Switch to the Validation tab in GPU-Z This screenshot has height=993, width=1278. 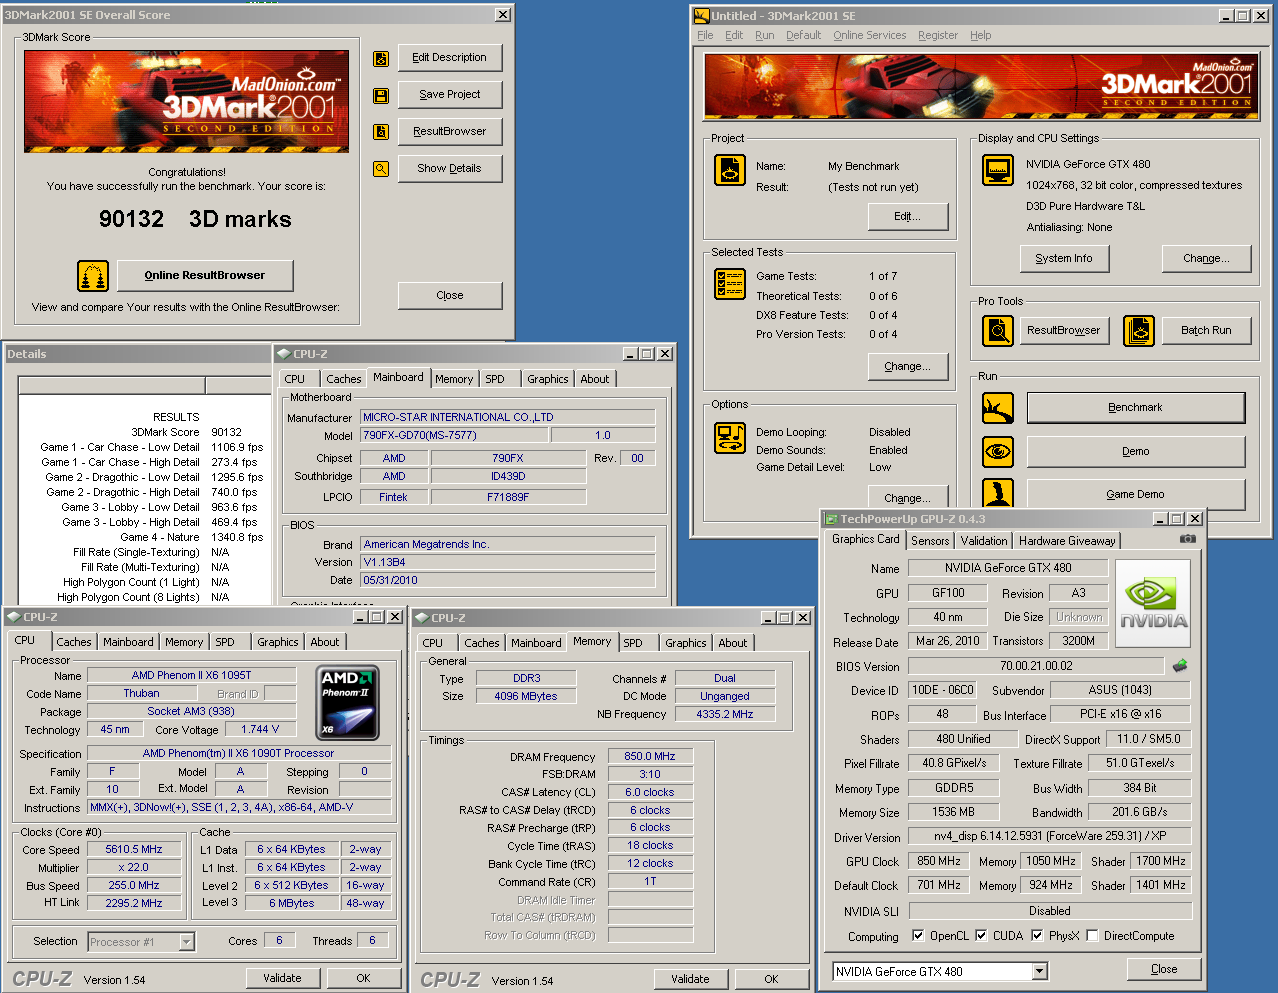click(x=984, y=541)
